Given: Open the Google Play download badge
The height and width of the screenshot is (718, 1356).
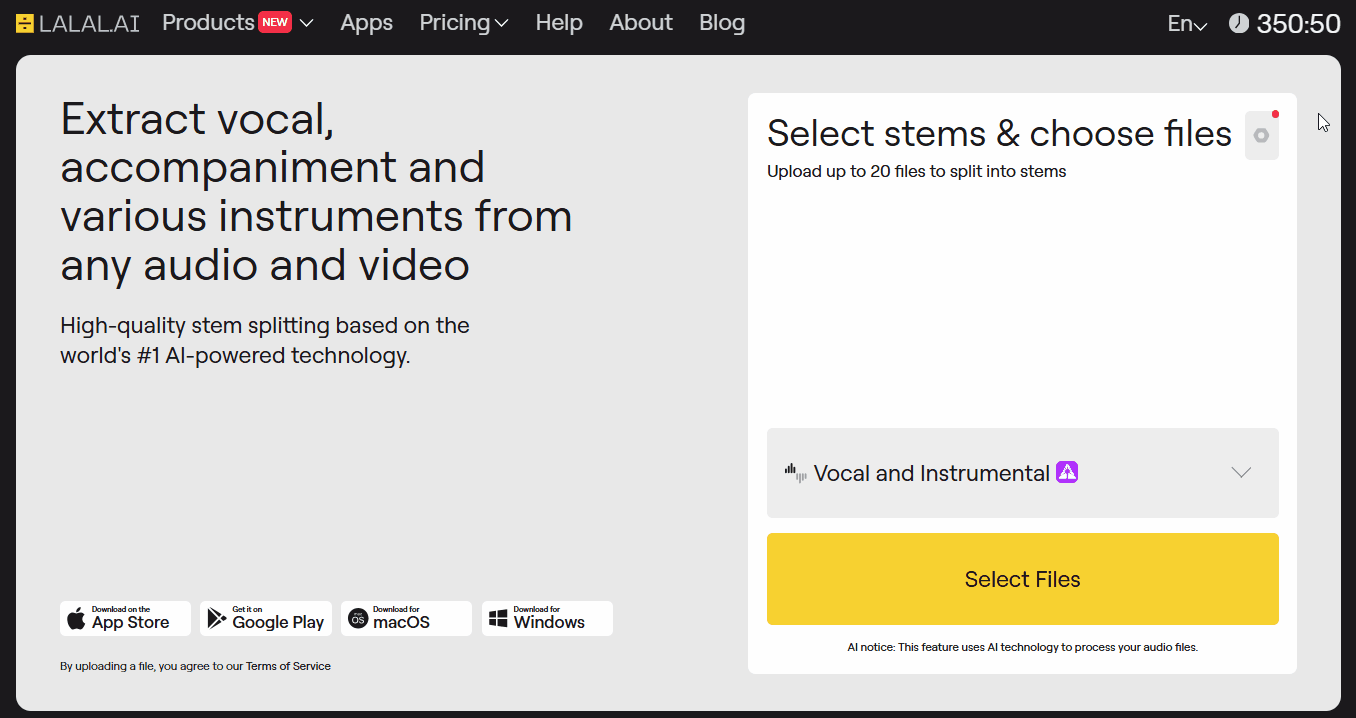Looking at the screenshot, I should (x=265, y=618).
